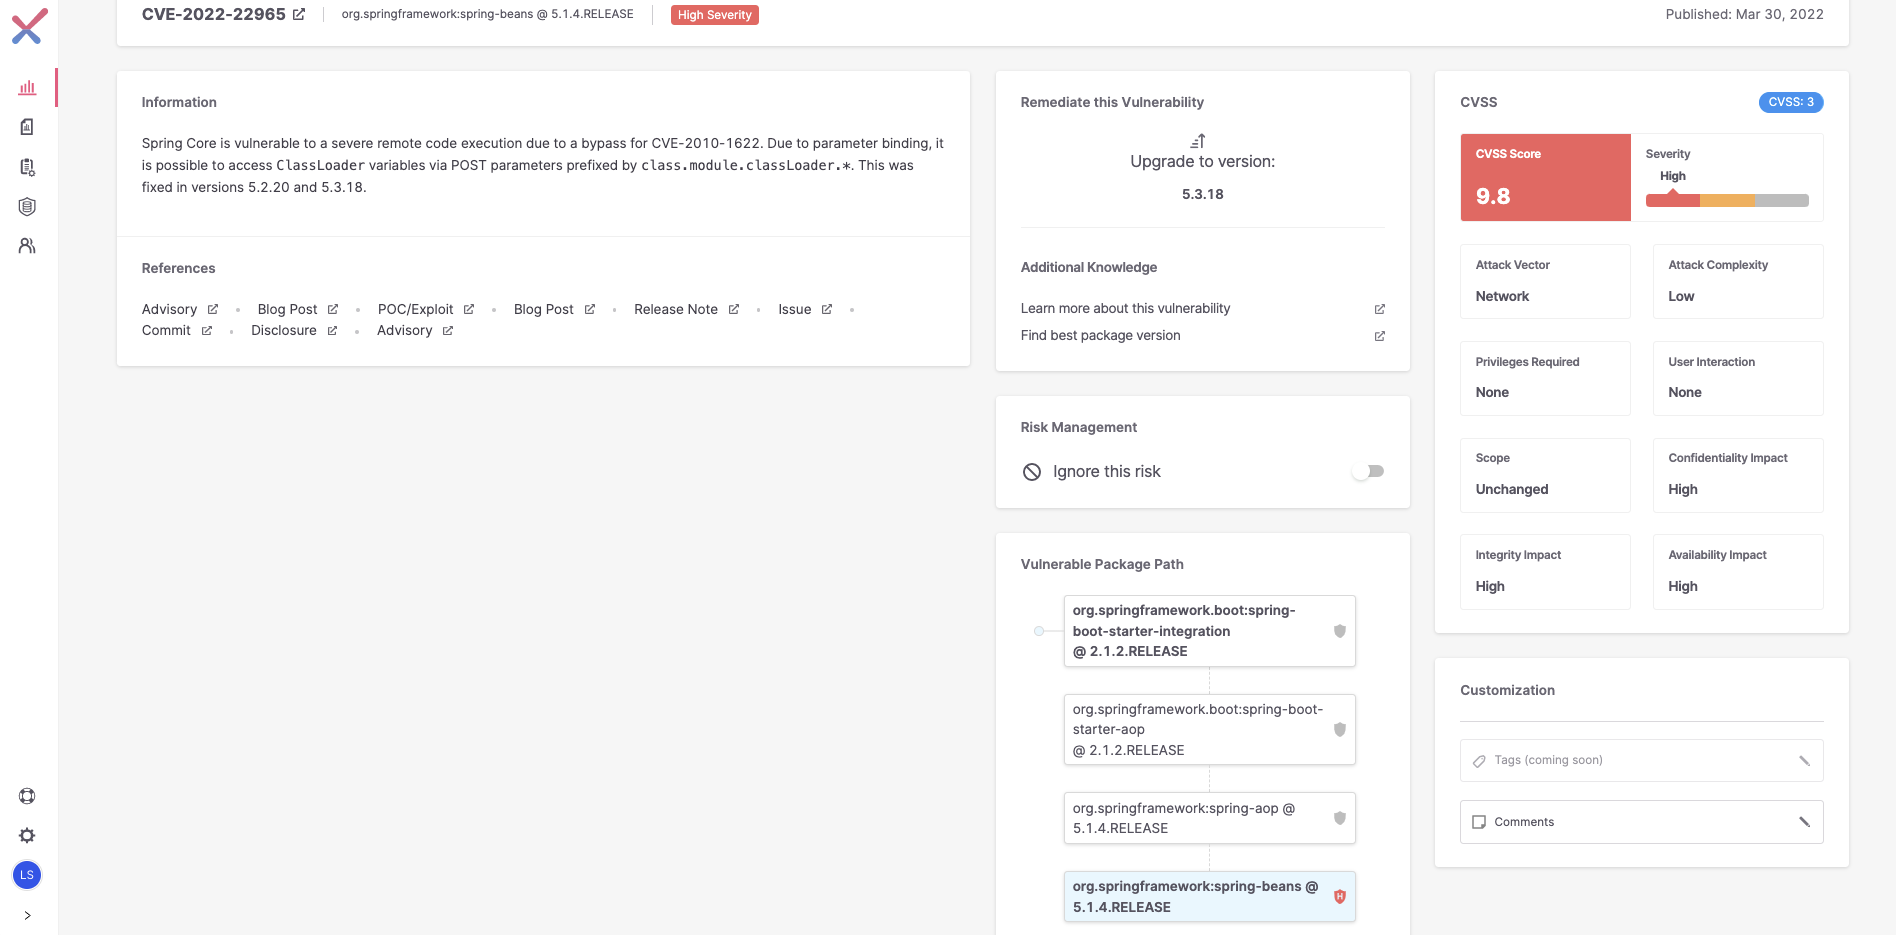Viewport: 1896px width, 935px height.
Task: Click the shield icon in left sidebar
Action: coord(27,207)
